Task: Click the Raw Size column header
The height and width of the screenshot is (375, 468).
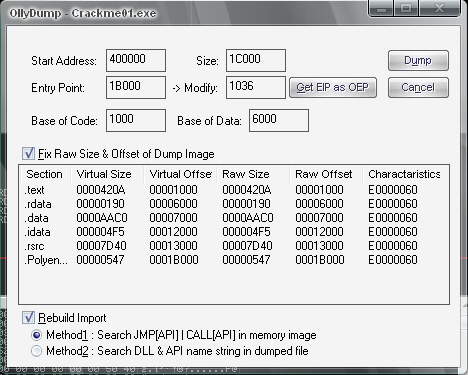Action: pos(253,174)
